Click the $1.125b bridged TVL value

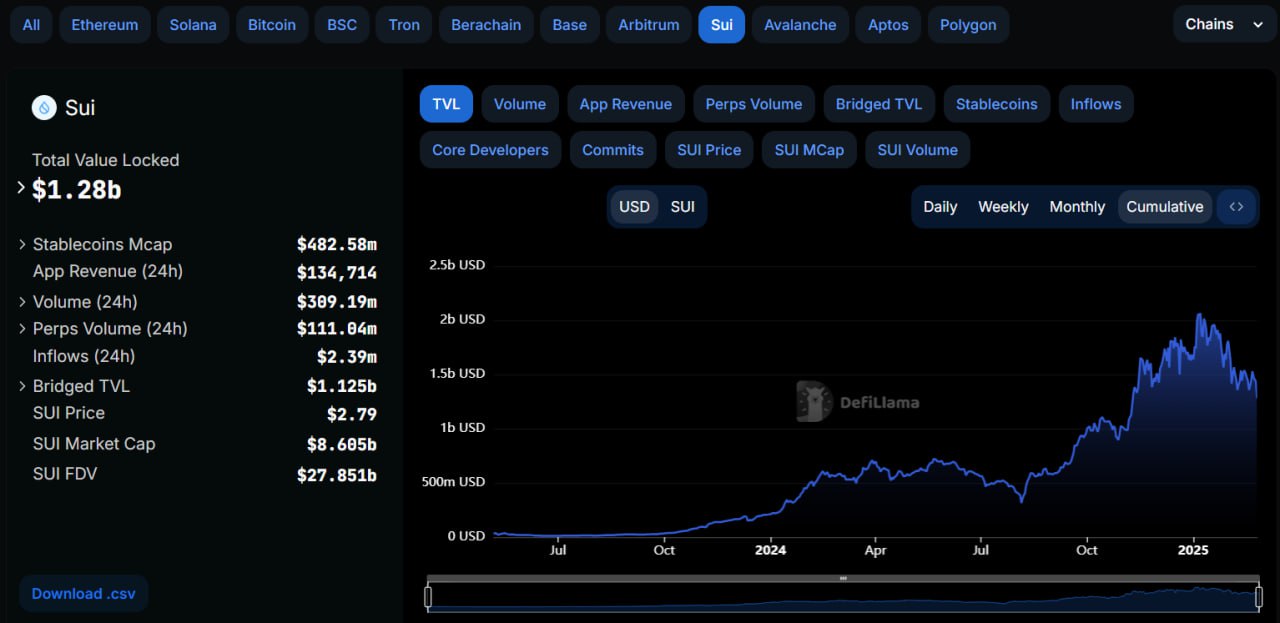tap(342, 386)
